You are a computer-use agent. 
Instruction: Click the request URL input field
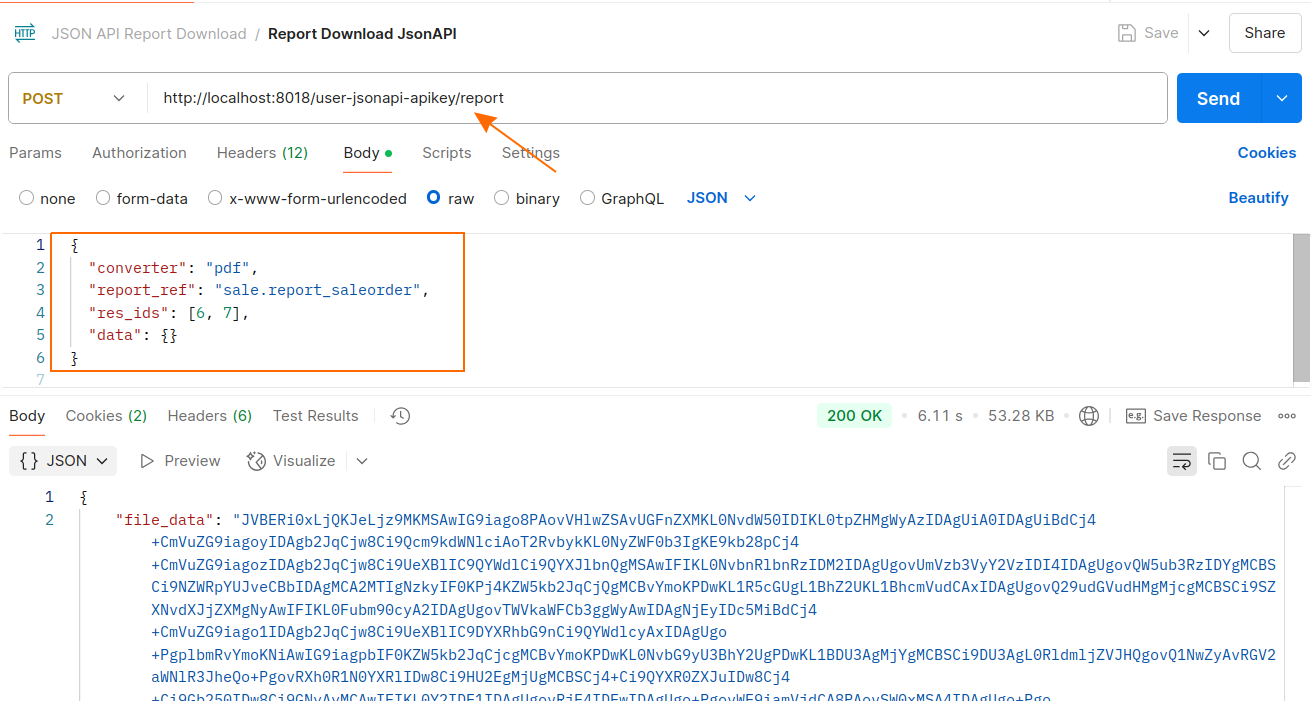click(x=650, y=98)
